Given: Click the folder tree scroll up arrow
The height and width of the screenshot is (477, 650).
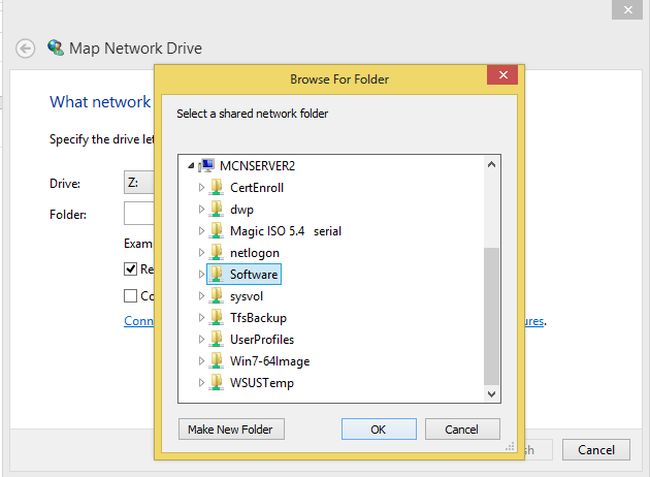Looking at the screenshot, I should click(x=492, y=165).
